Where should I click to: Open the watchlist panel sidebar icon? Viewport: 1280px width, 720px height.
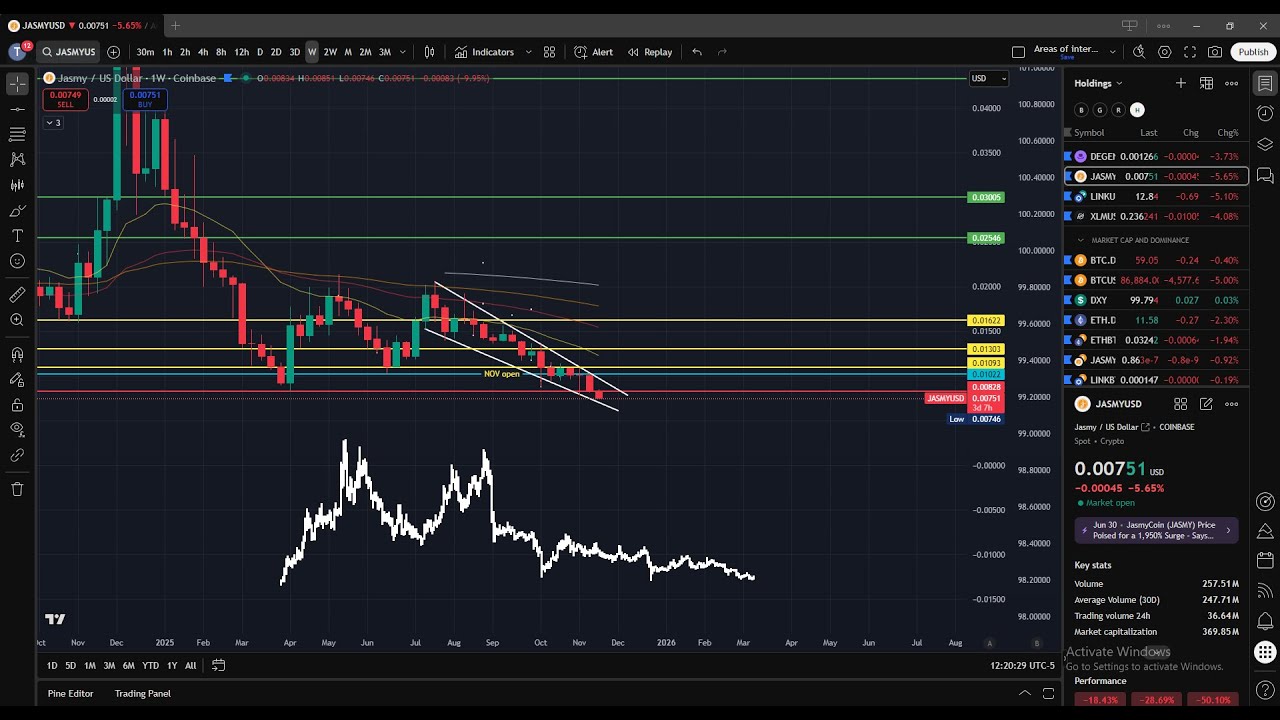pos(1265,83)
